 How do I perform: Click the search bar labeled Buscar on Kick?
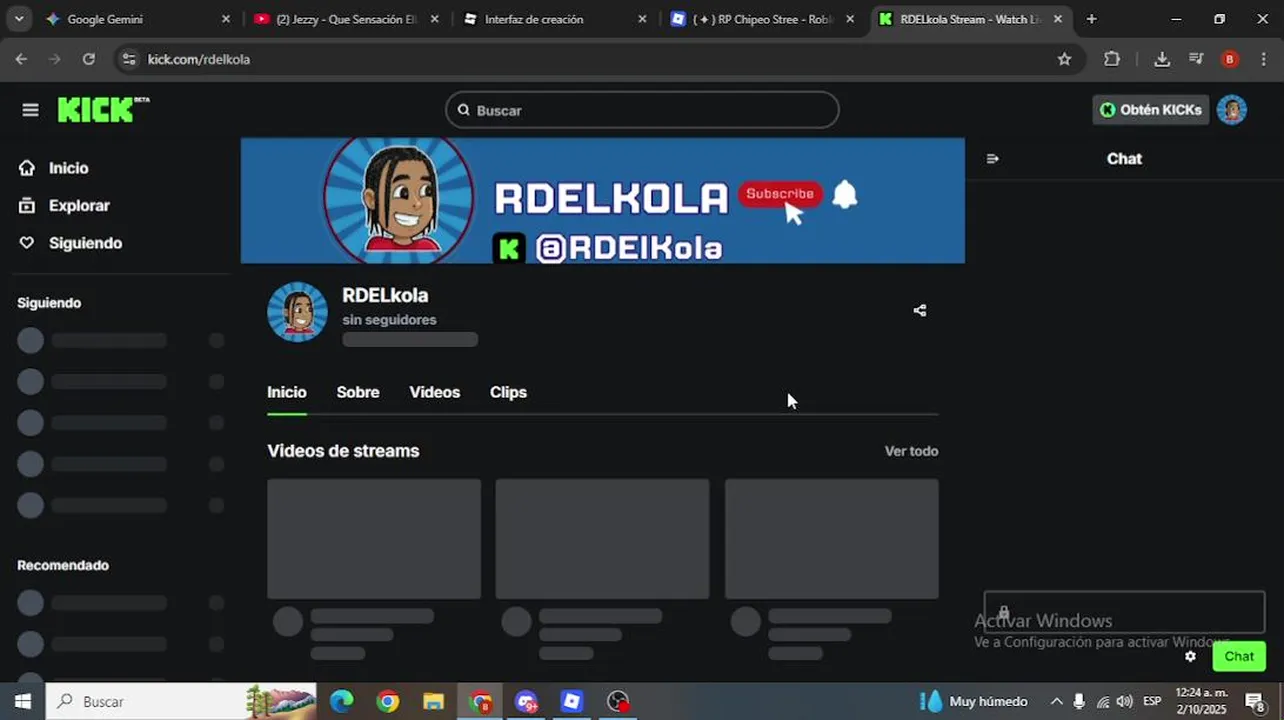642,110
